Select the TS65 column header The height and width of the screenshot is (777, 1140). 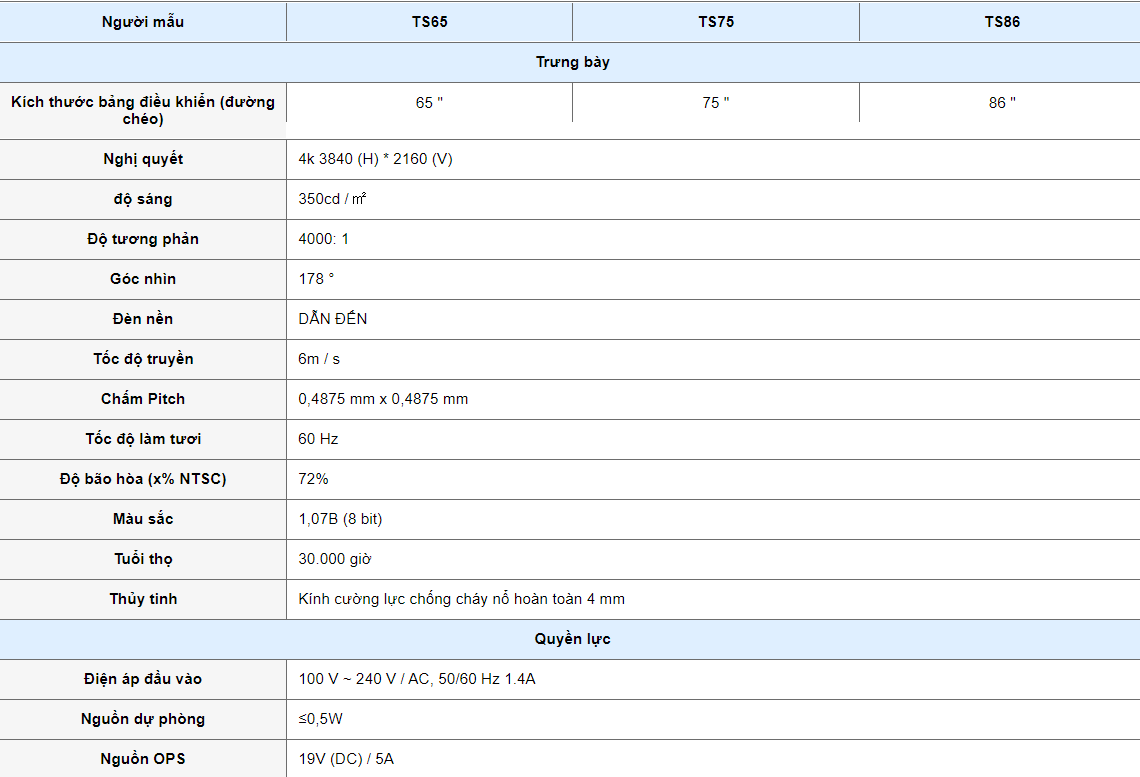point(430,22)
